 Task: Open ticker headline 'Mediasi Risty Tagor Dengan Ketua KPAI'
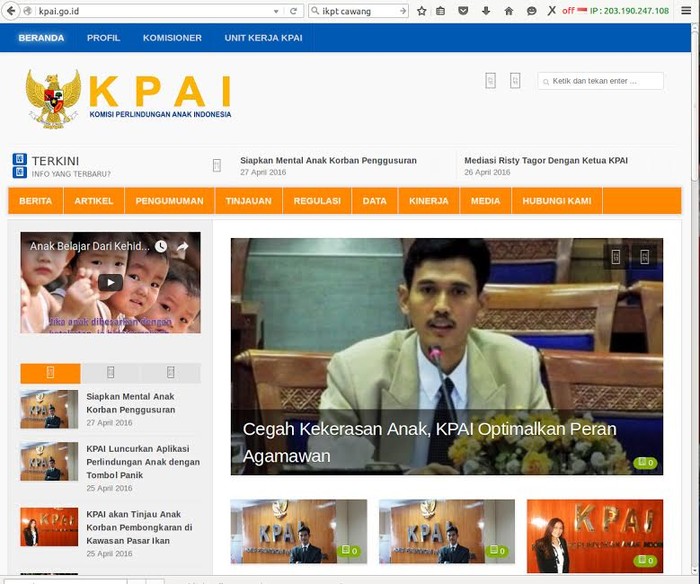(x=546, y=160)
